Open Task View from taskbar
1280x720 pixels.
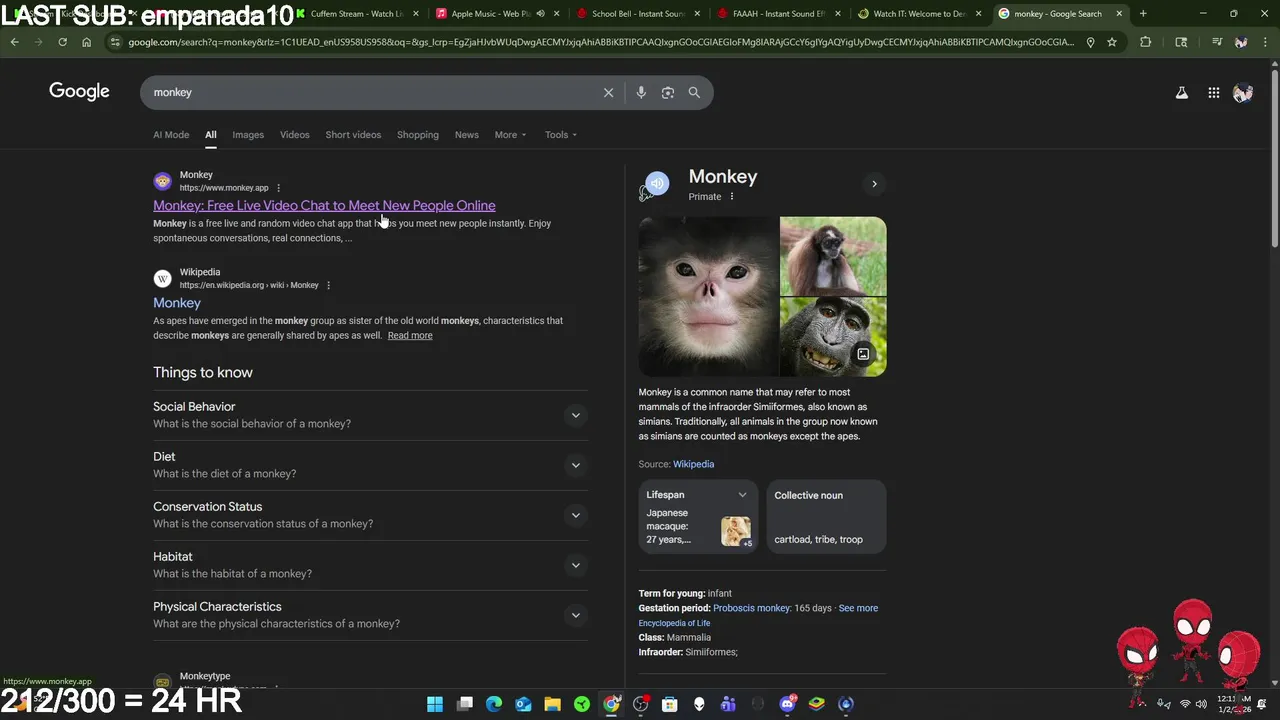pos(465,704)
